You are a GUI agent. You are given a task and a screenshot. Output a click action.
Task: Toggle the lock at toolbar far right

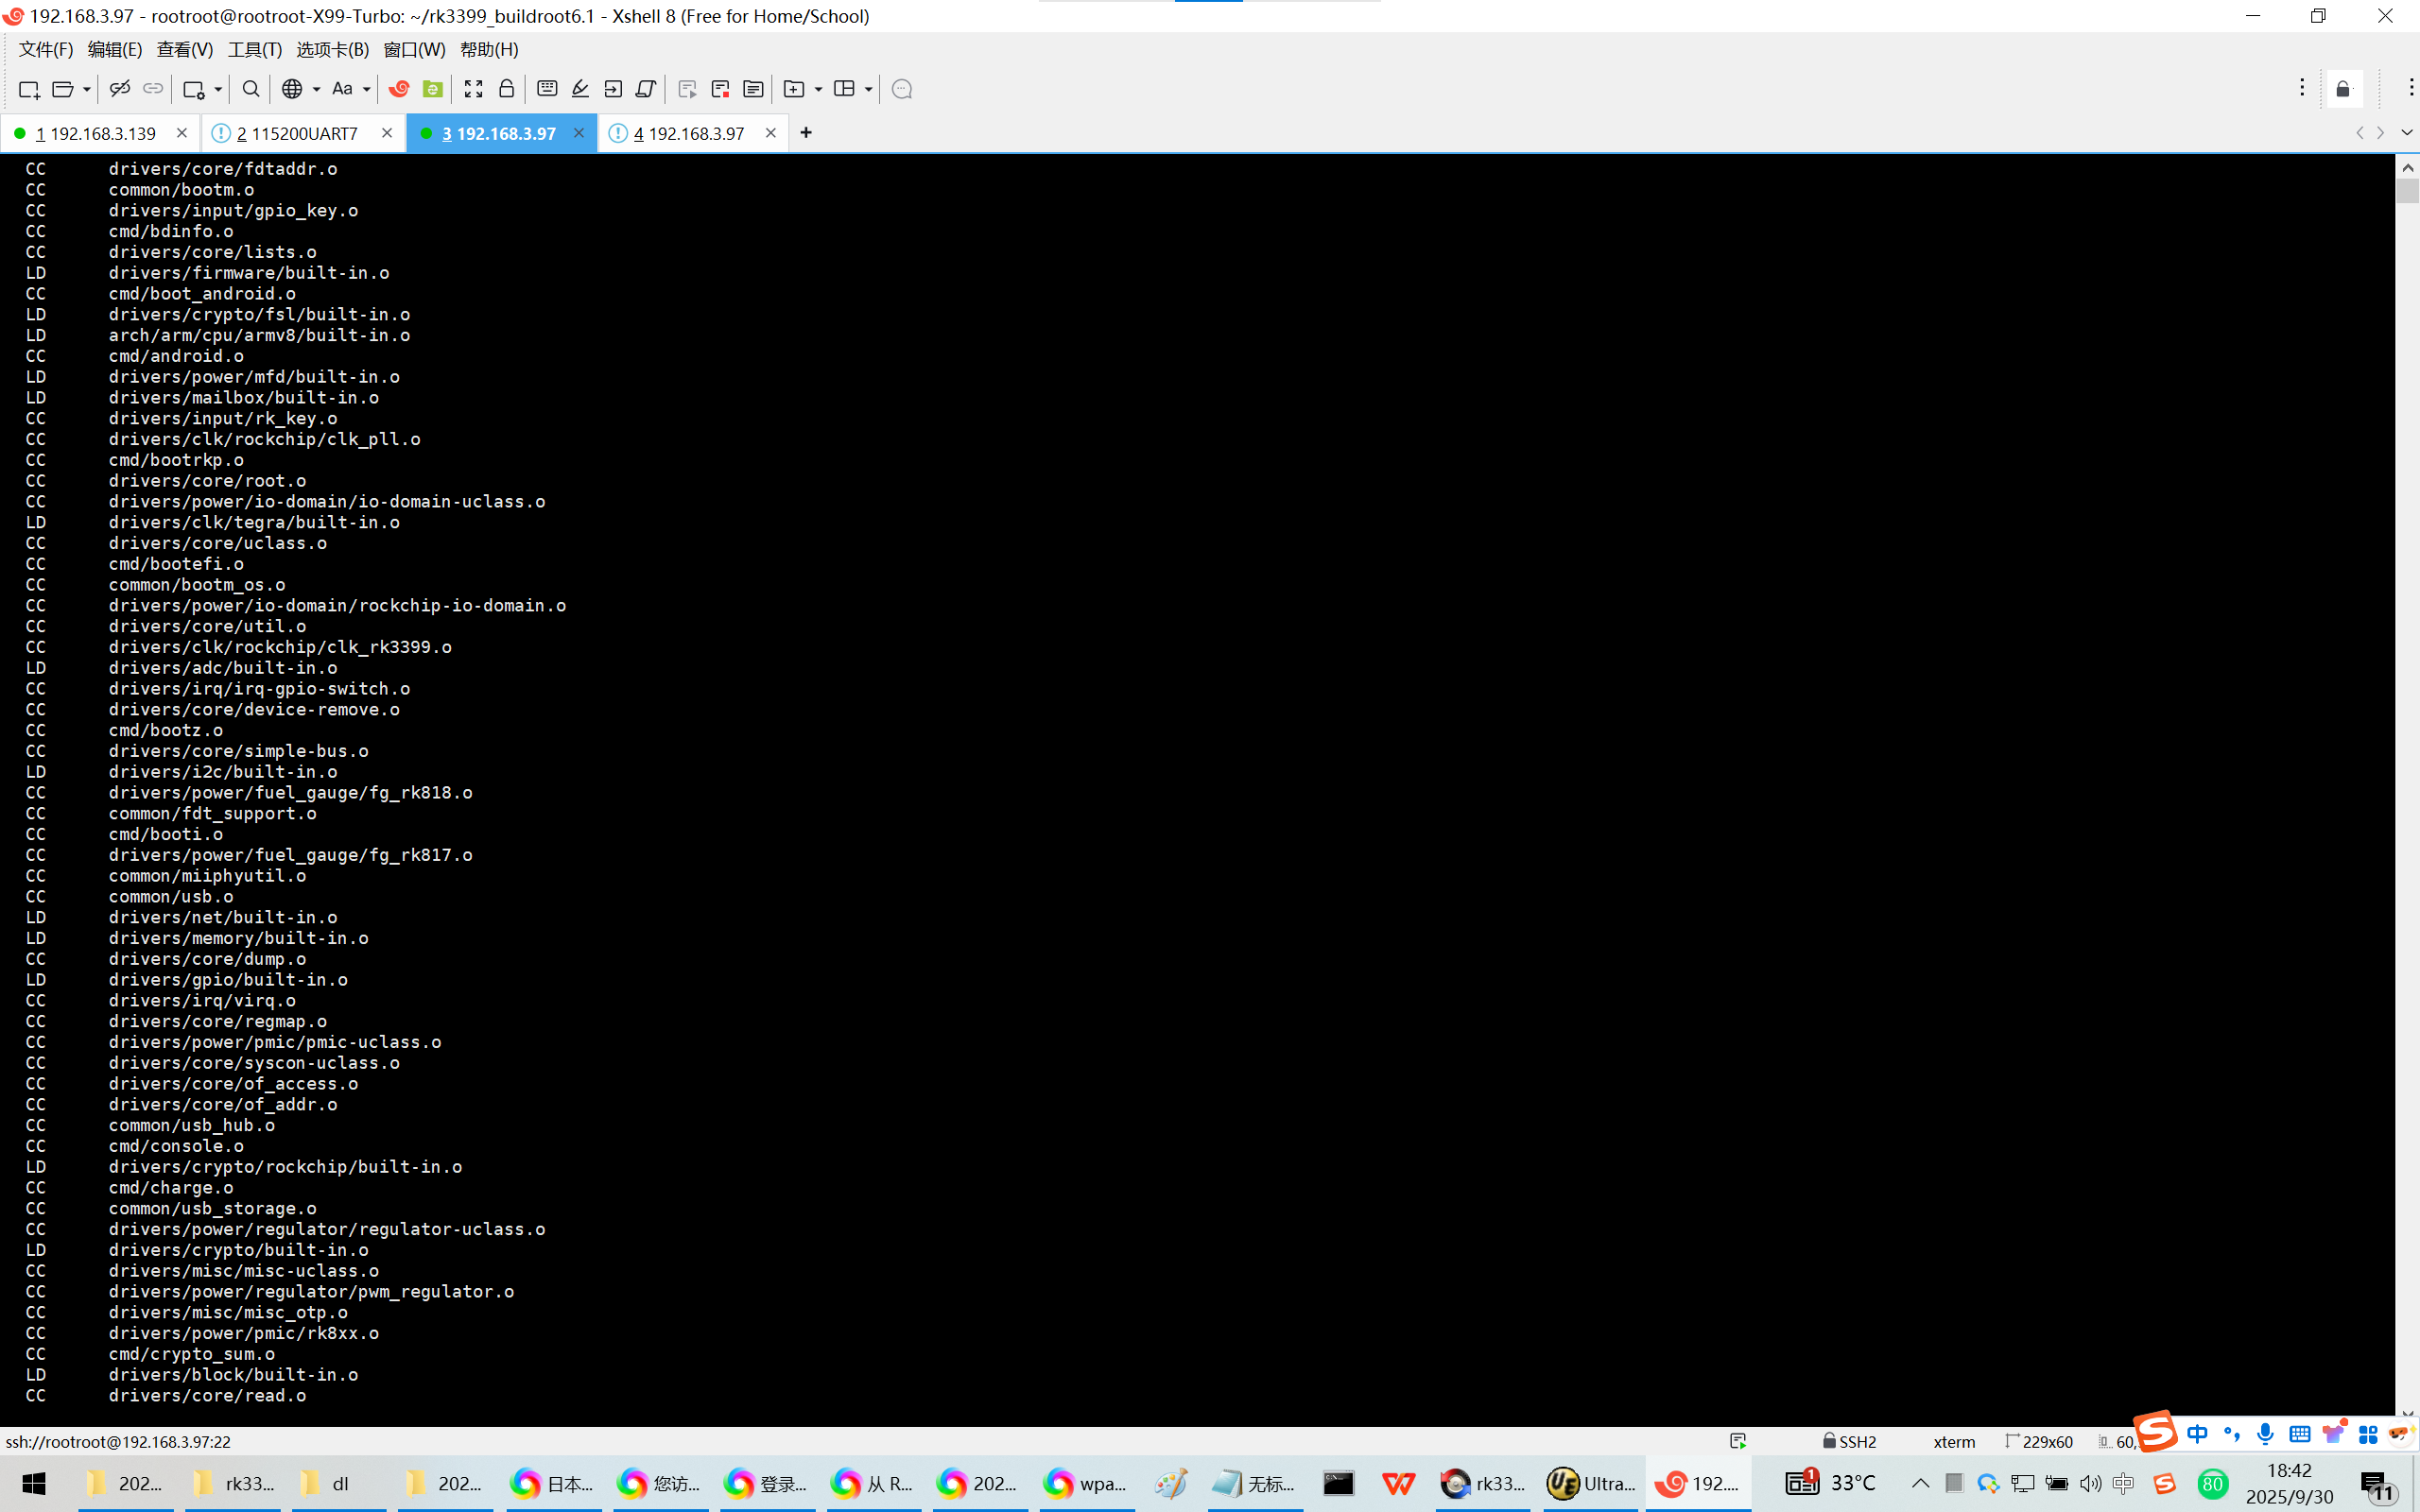coord(2343,89)
